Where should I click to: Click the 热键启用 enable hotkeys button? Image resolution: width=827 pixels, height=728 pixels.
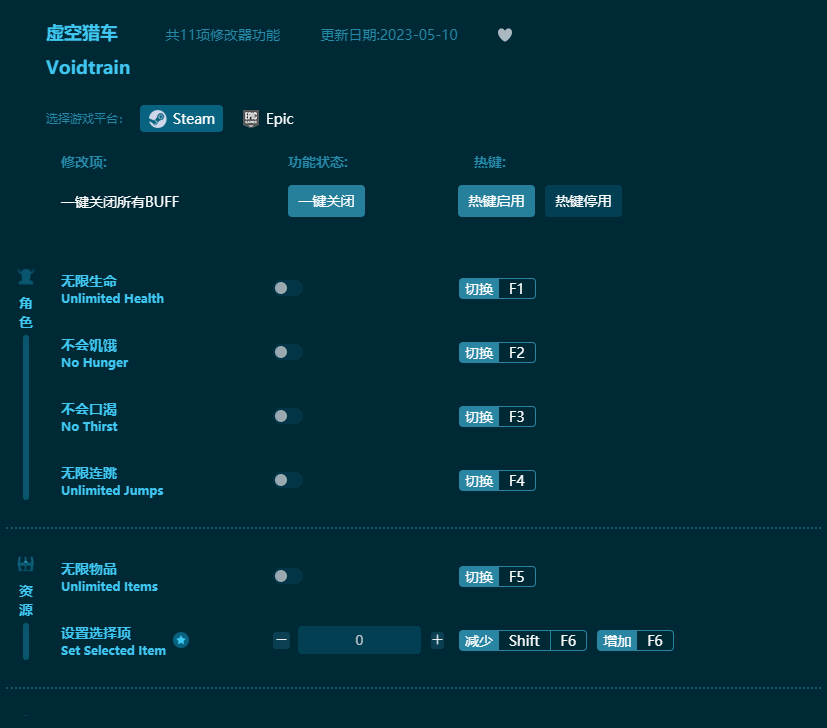tap(496, 201)
